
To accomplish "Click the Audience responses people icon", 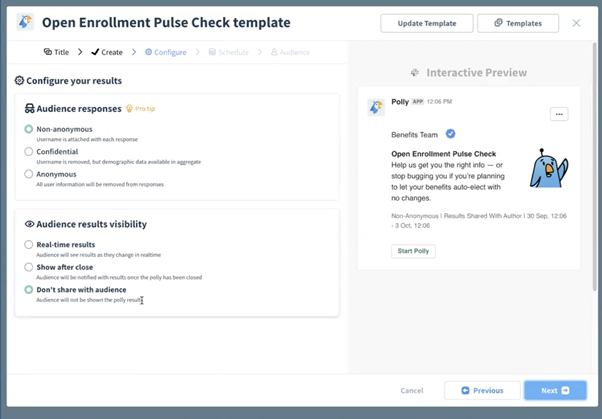I will pyautogui.click(x=29, y=108).
